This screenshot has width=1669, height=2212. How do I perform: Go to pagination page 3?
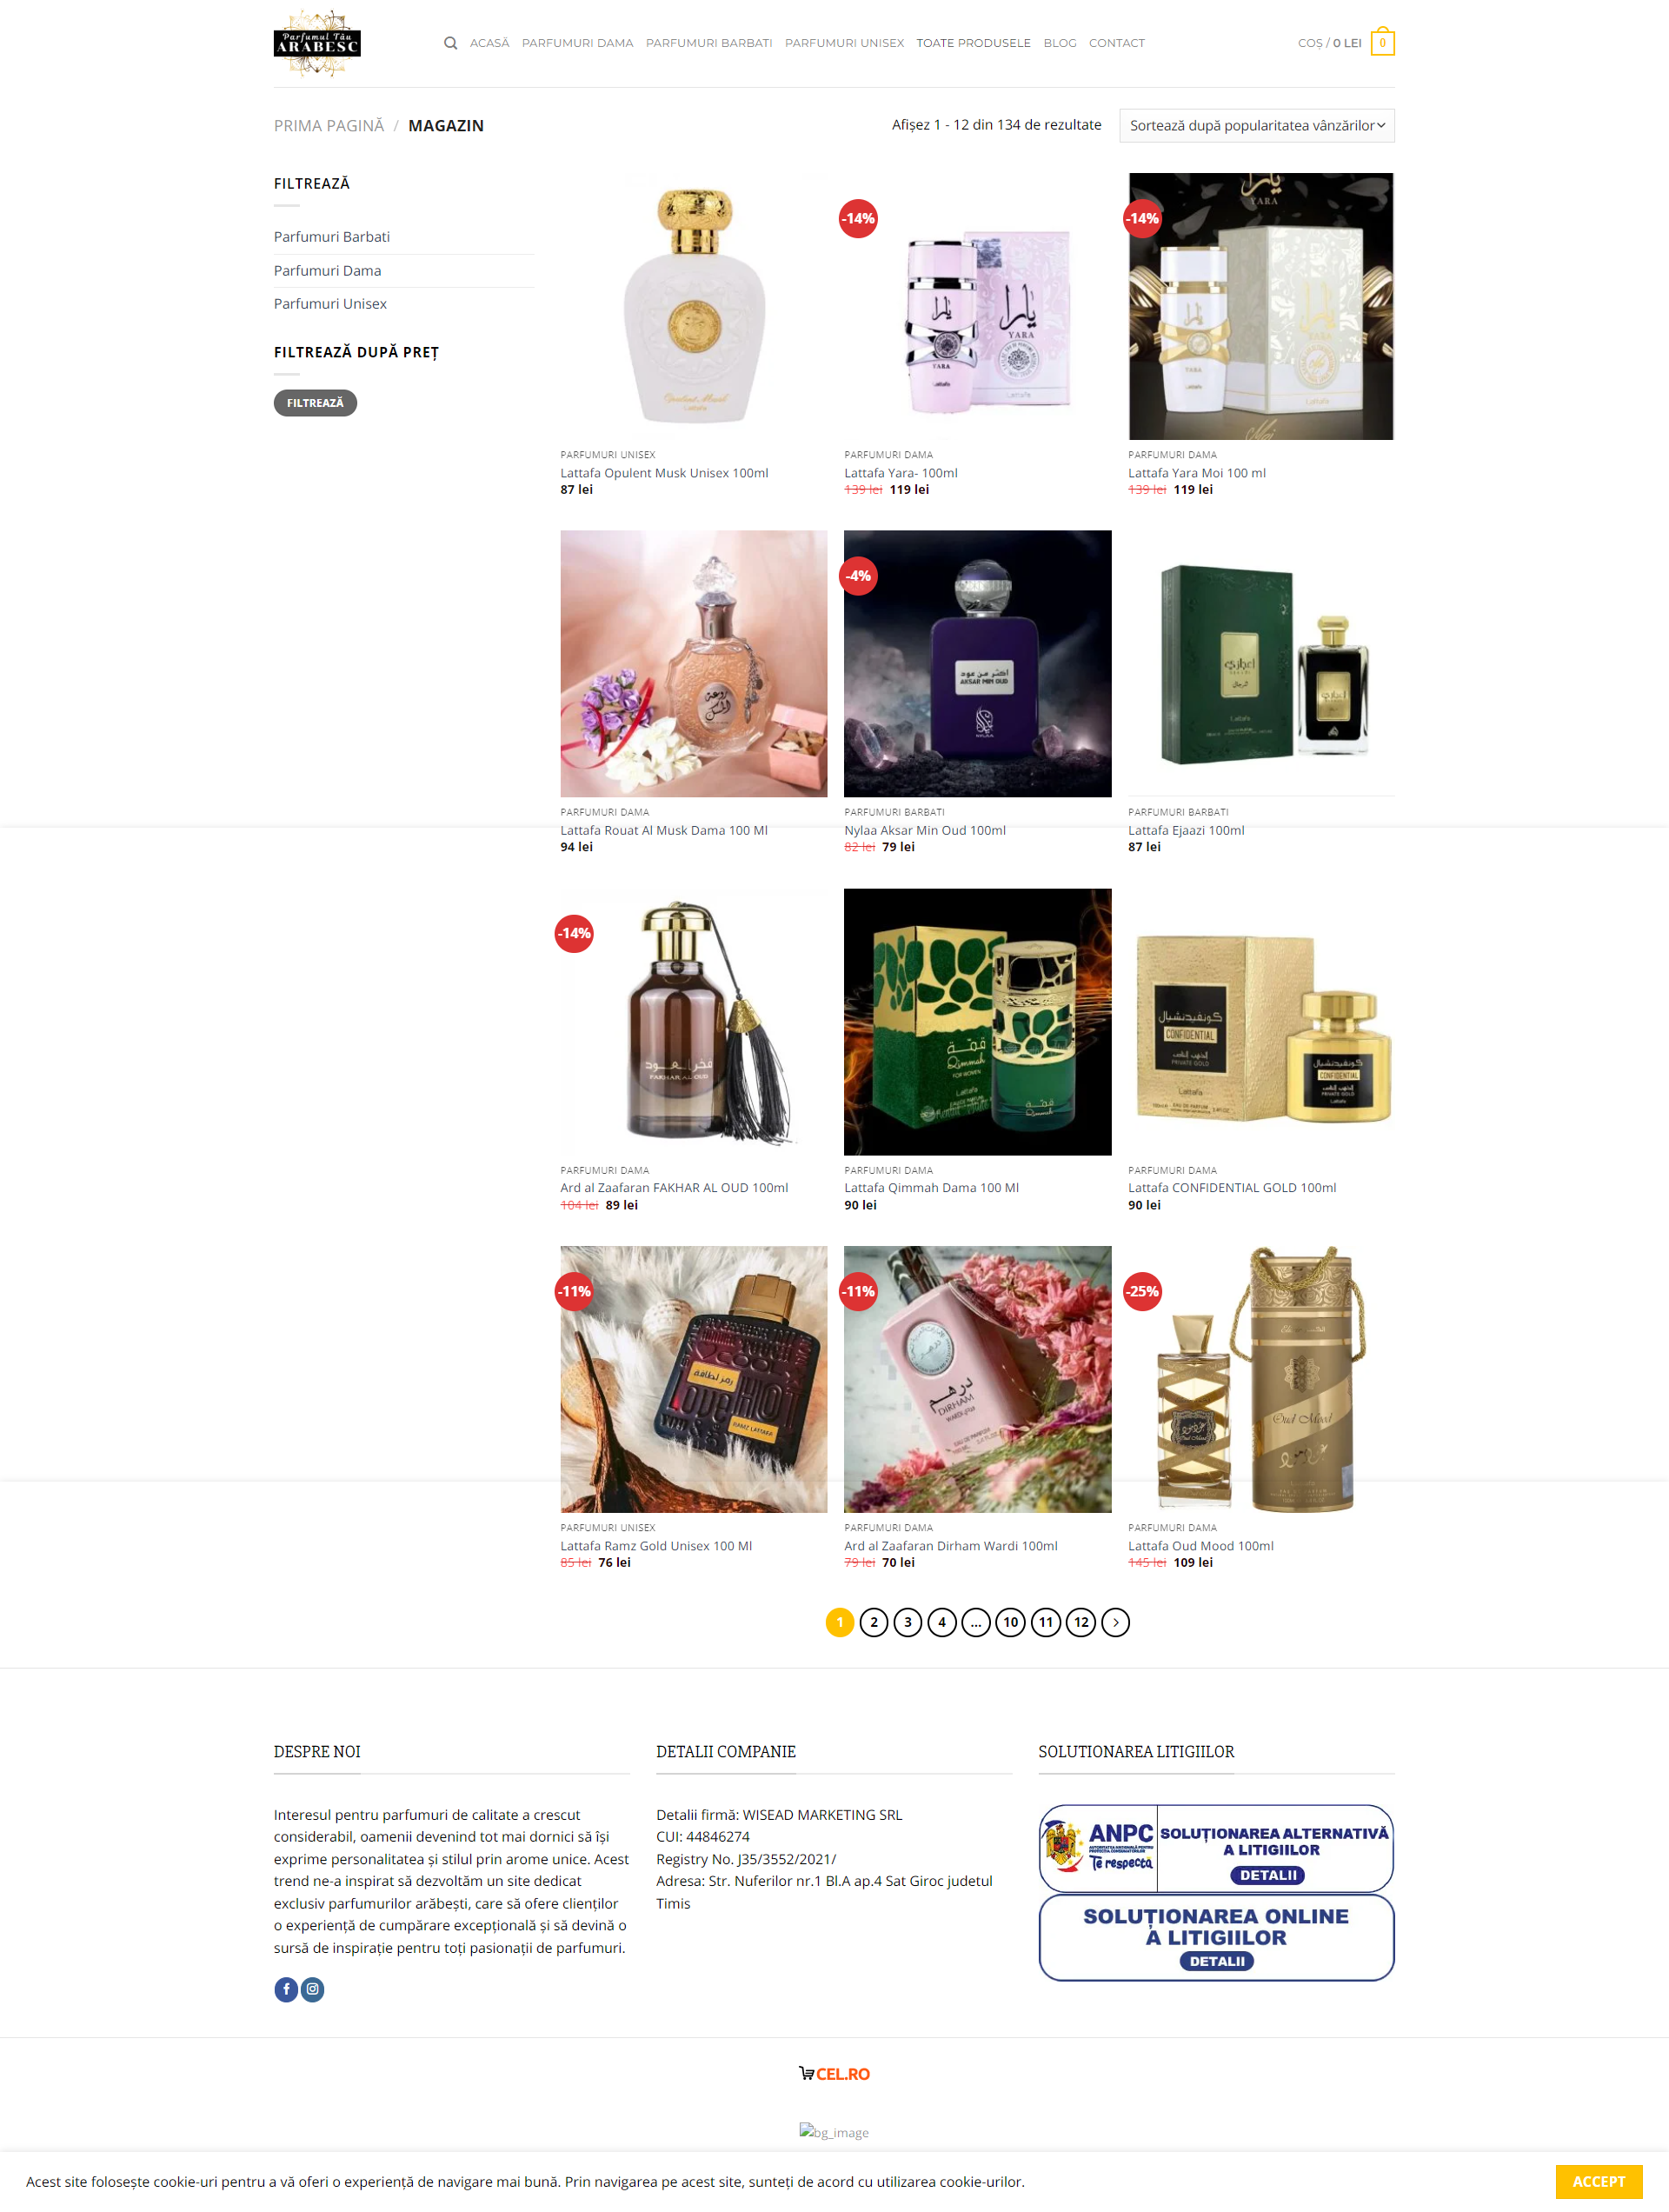pos(907,1622)
